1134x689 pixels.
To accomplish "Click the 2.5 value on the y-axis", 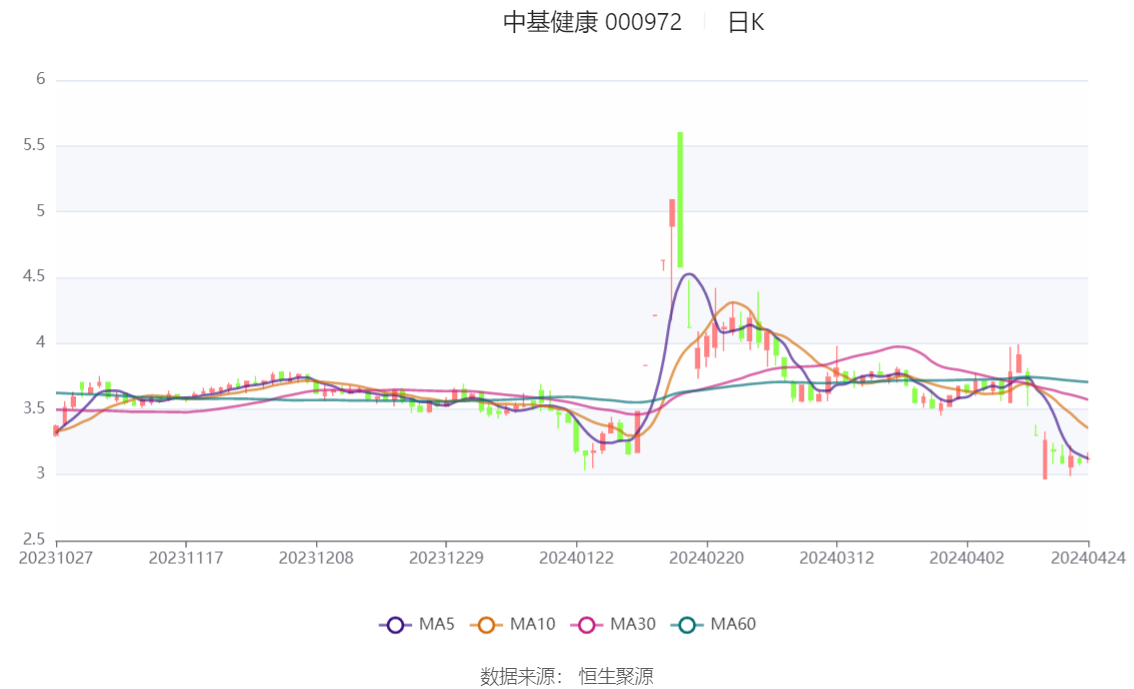I will [35, 540].
